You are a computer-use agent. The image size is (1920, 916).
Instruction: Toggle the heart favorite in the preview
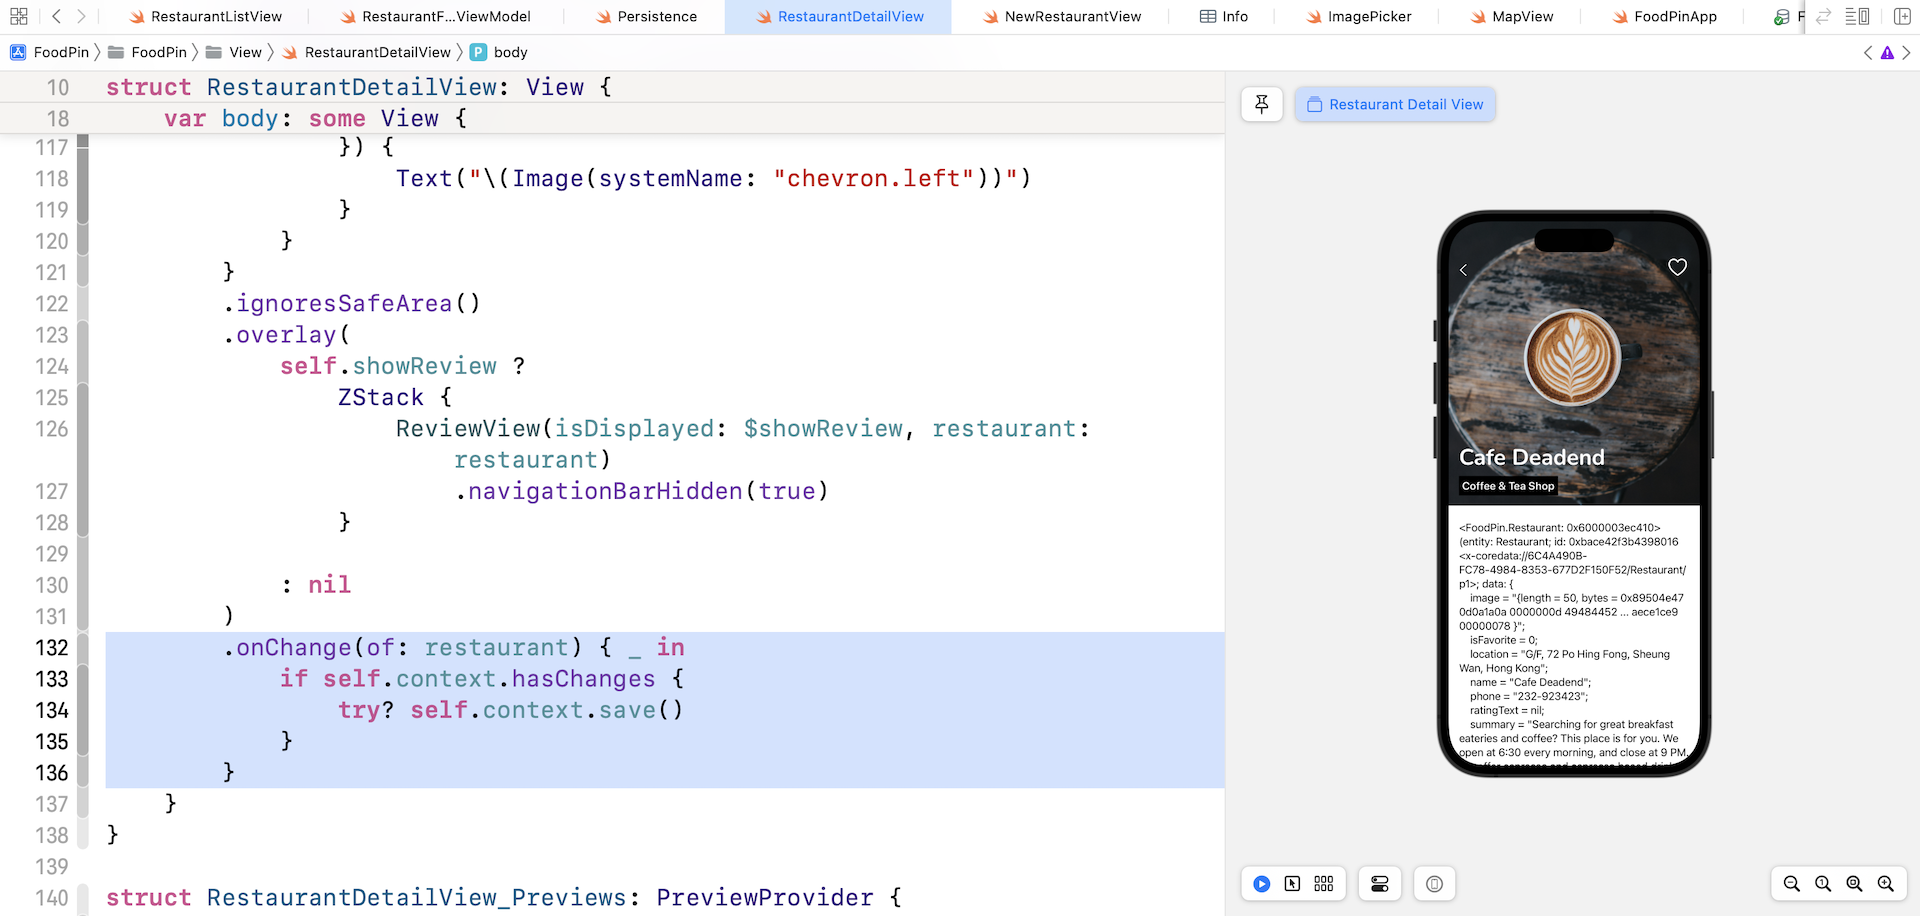(x=1678, y=267)
